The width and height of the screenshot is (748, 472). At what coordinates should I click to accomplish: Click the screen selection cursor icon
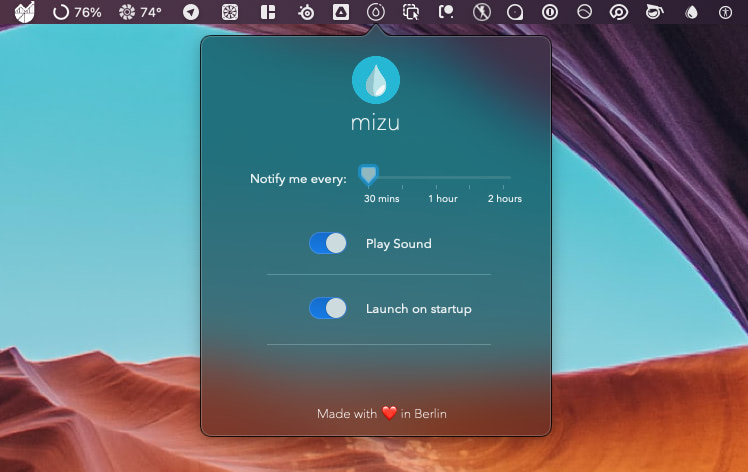[411, 12]
